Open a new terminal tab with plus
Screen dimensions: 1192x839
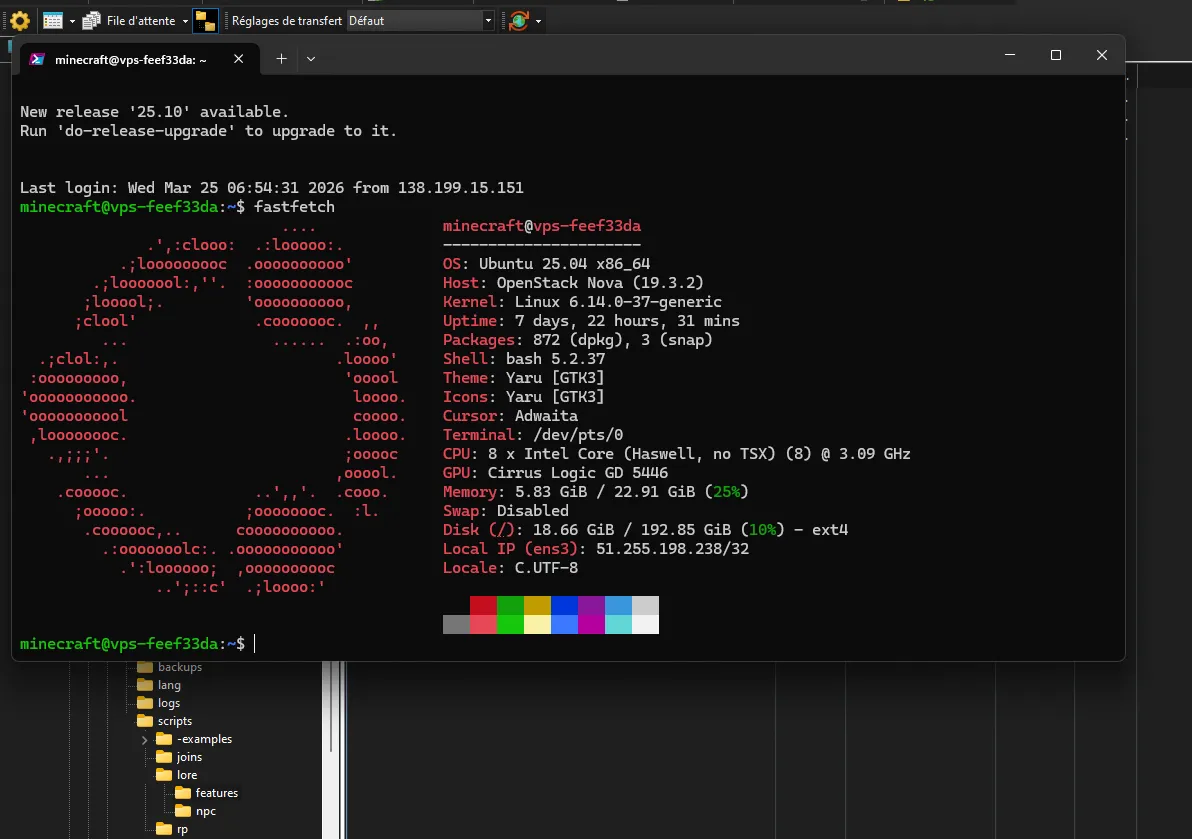281,59
